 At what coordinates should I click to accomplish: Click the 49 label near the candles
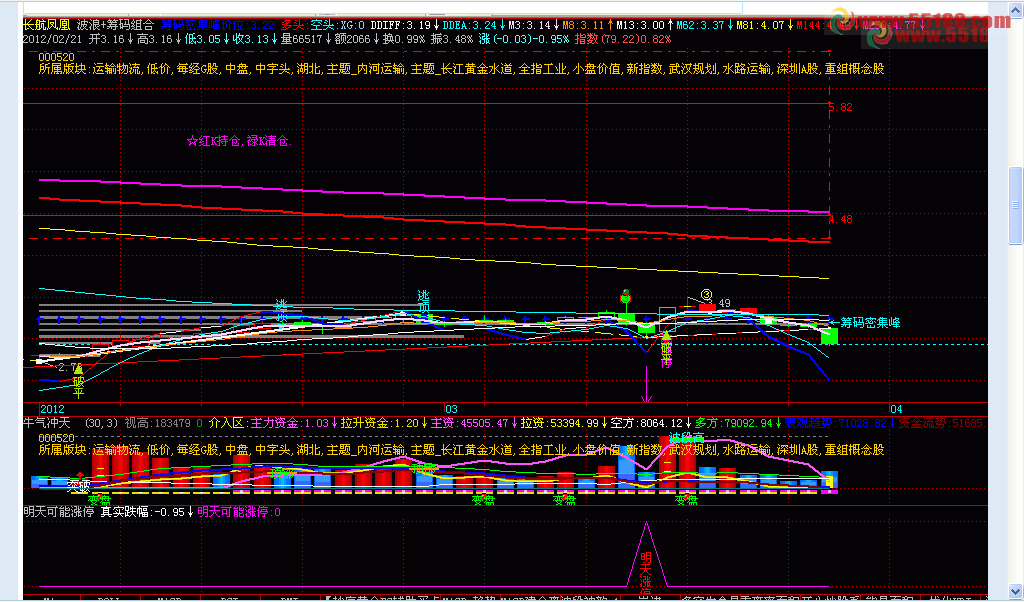pyautogui.click(x=724, y=304)
